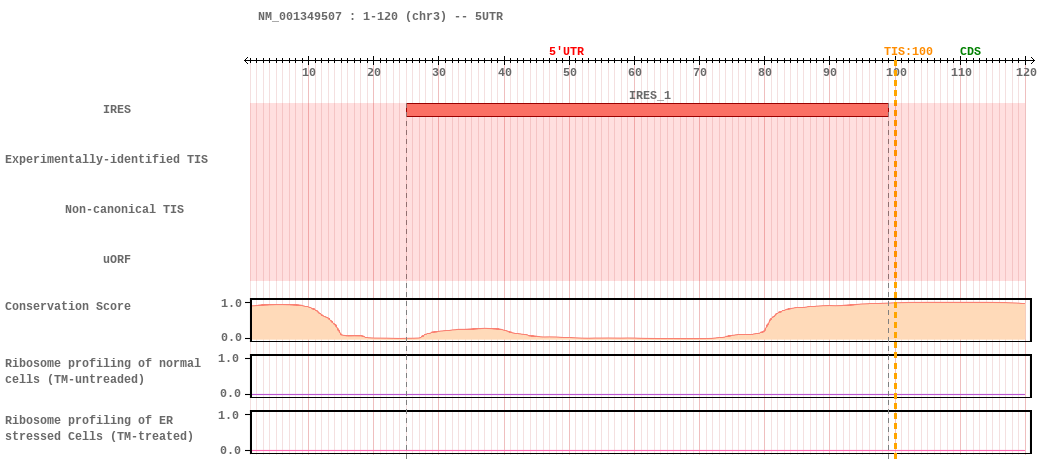Click inside the TM-untreated ribosome profiling plot
Viewport: 1050px width, 464px height.
[x=640, y=377]
